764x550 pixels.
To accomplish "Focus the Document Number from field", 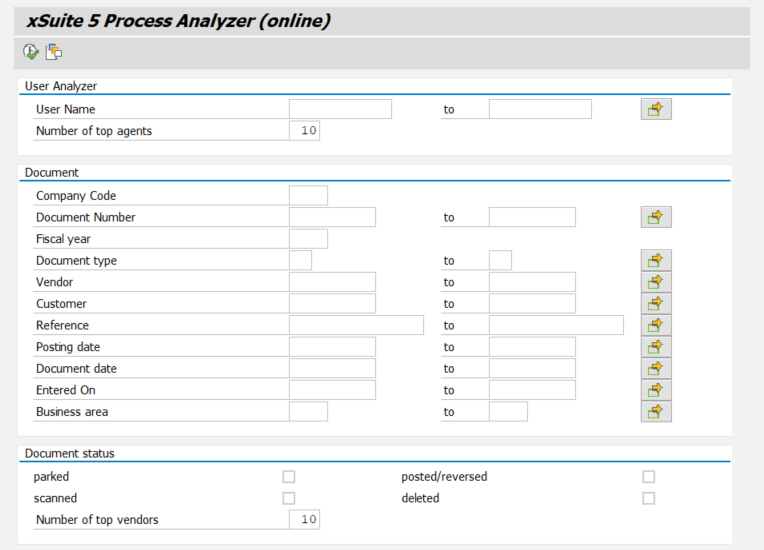I will (332, 217).
